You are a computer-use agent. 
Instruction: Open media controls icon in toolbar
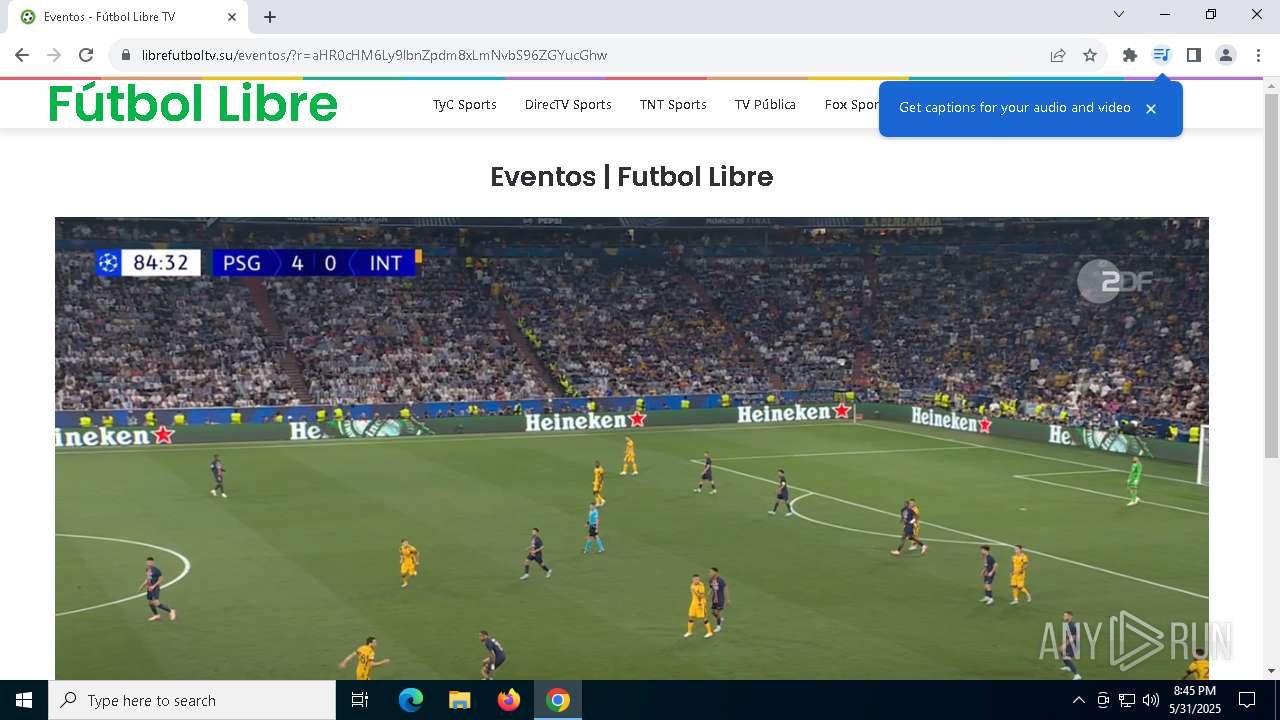pyautogui.click(x=1161, y=55)
